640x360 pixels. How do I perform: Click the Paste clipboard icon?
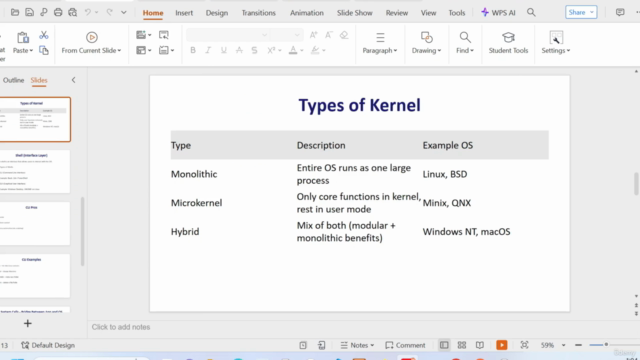point(23,38)
